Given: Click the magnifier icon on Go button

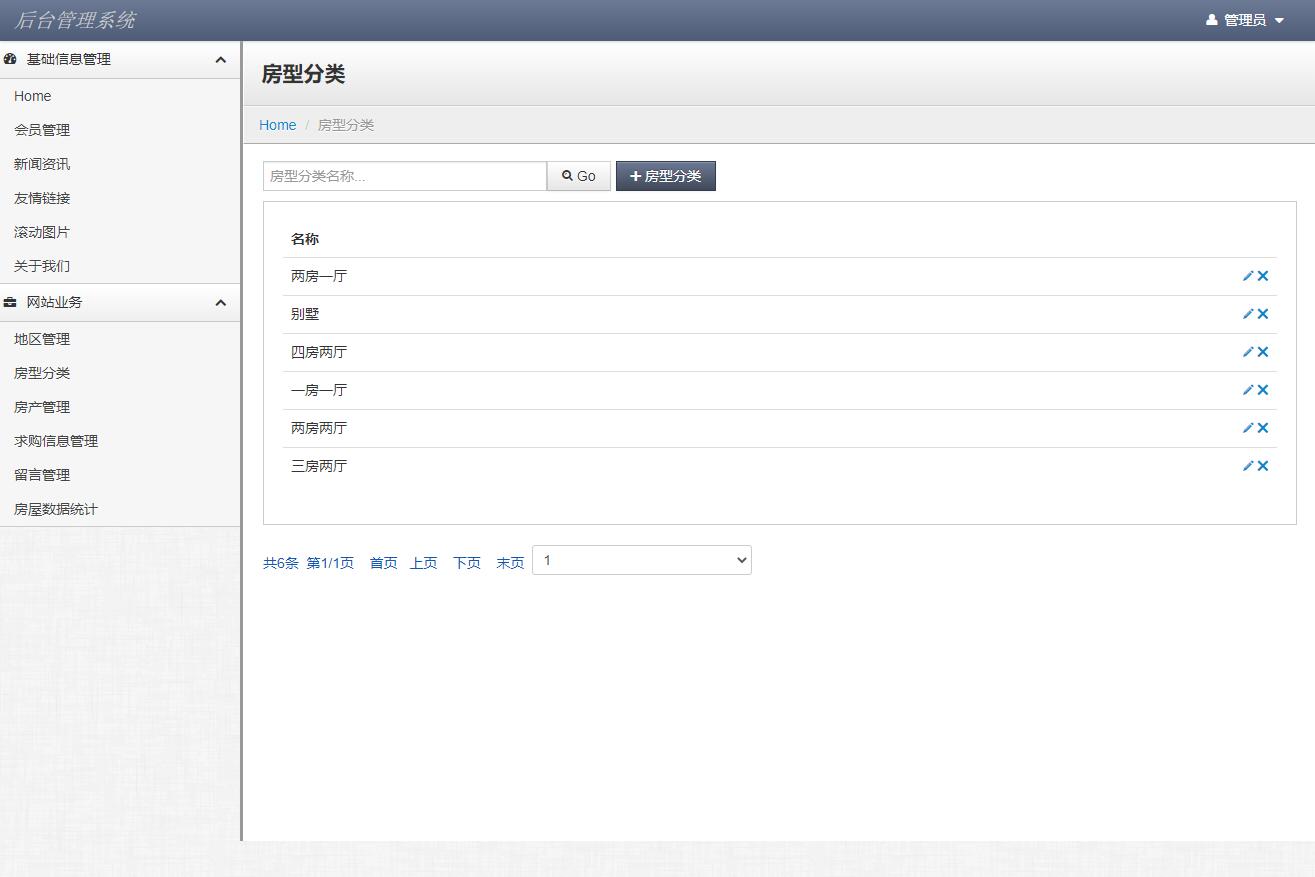Looking at the screenshot, I should point(568,175).
